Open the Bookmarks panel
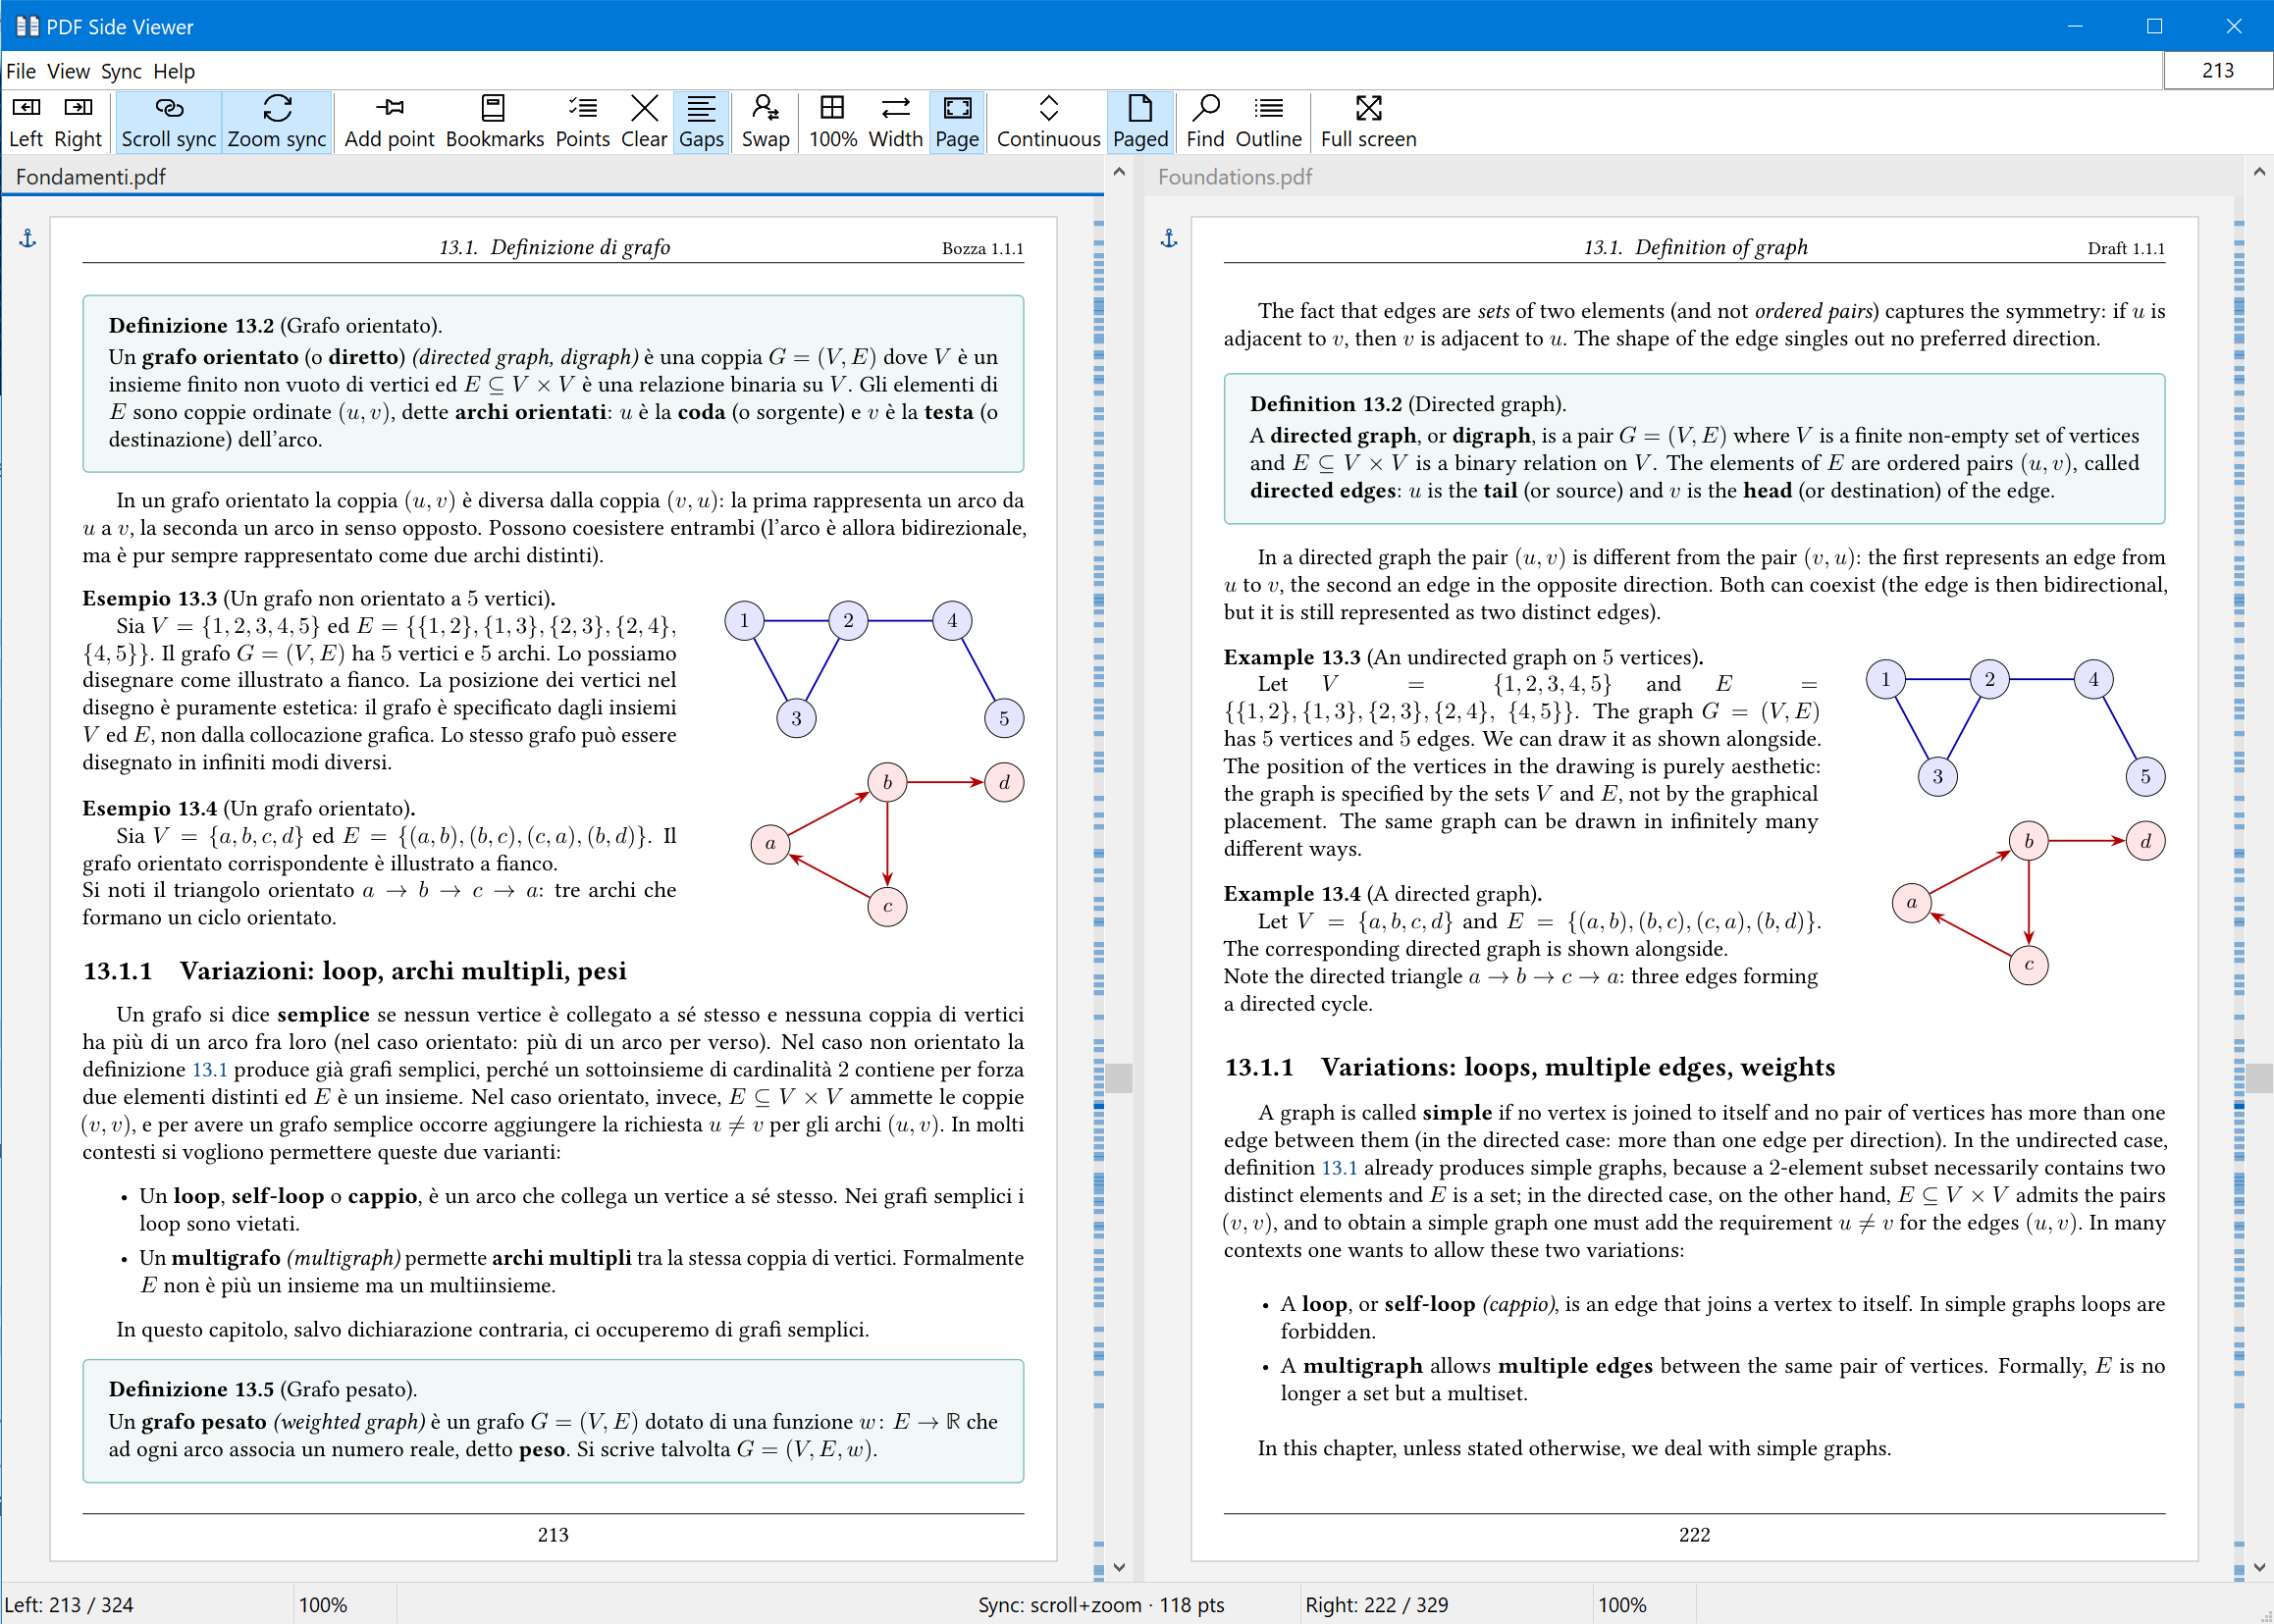This screenshot has width=2274, height=1624. (x=494, y=122)
